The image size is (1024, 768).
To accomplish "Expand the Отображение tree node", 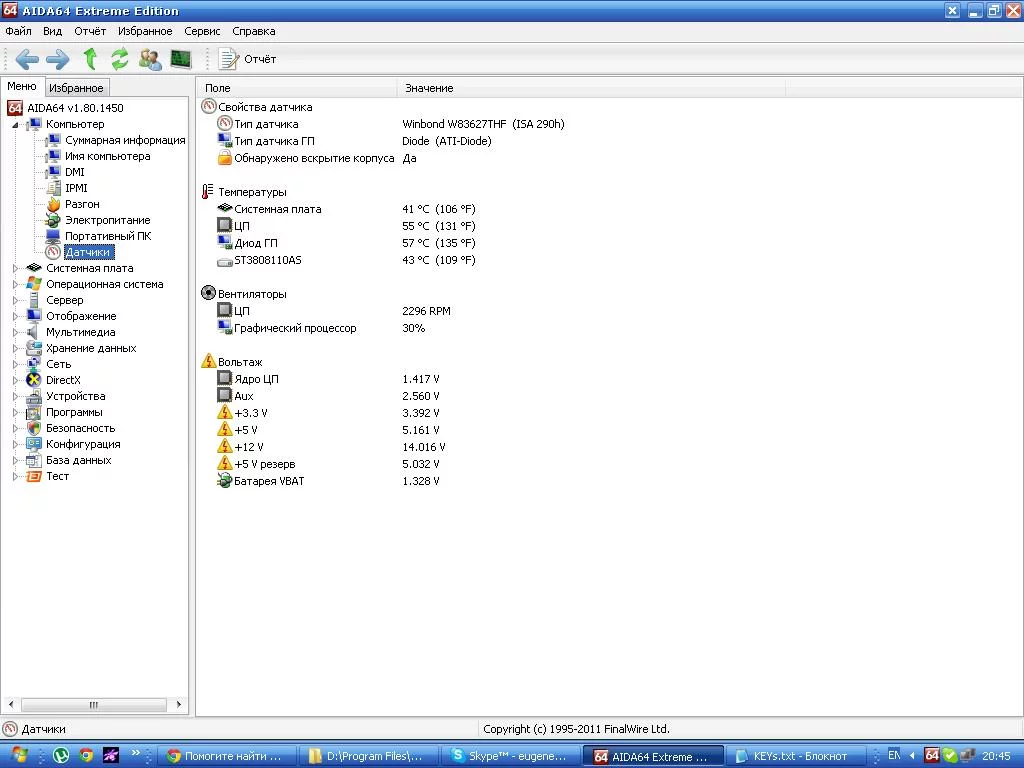I will tap(15, 316).
